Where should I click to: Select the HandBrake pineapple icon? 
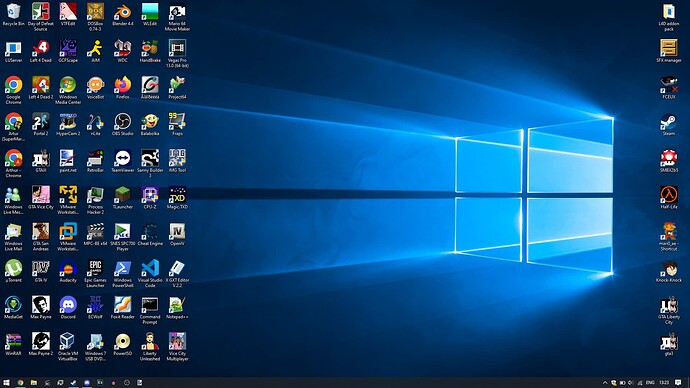tap(150, 51)
